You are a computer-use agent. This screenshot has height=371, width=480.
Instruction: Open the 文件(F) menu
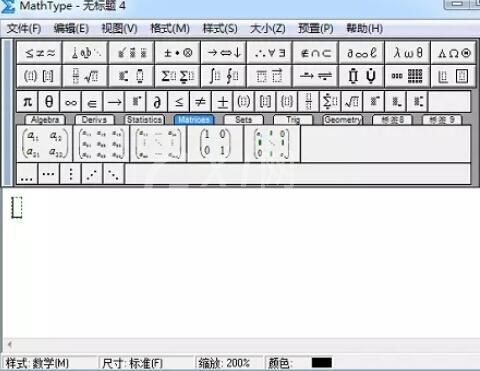click(x=24, y=29)
